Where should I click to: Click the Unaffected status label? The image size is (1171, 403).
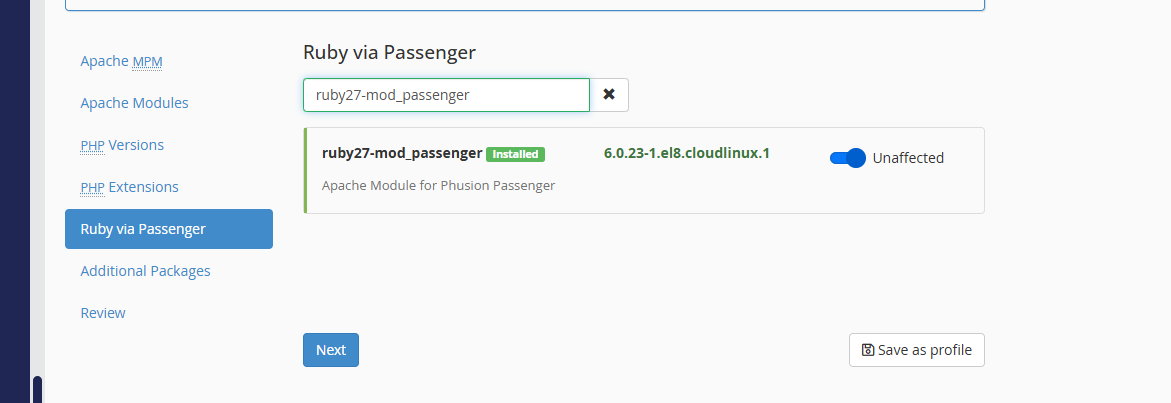coord(908,158)
